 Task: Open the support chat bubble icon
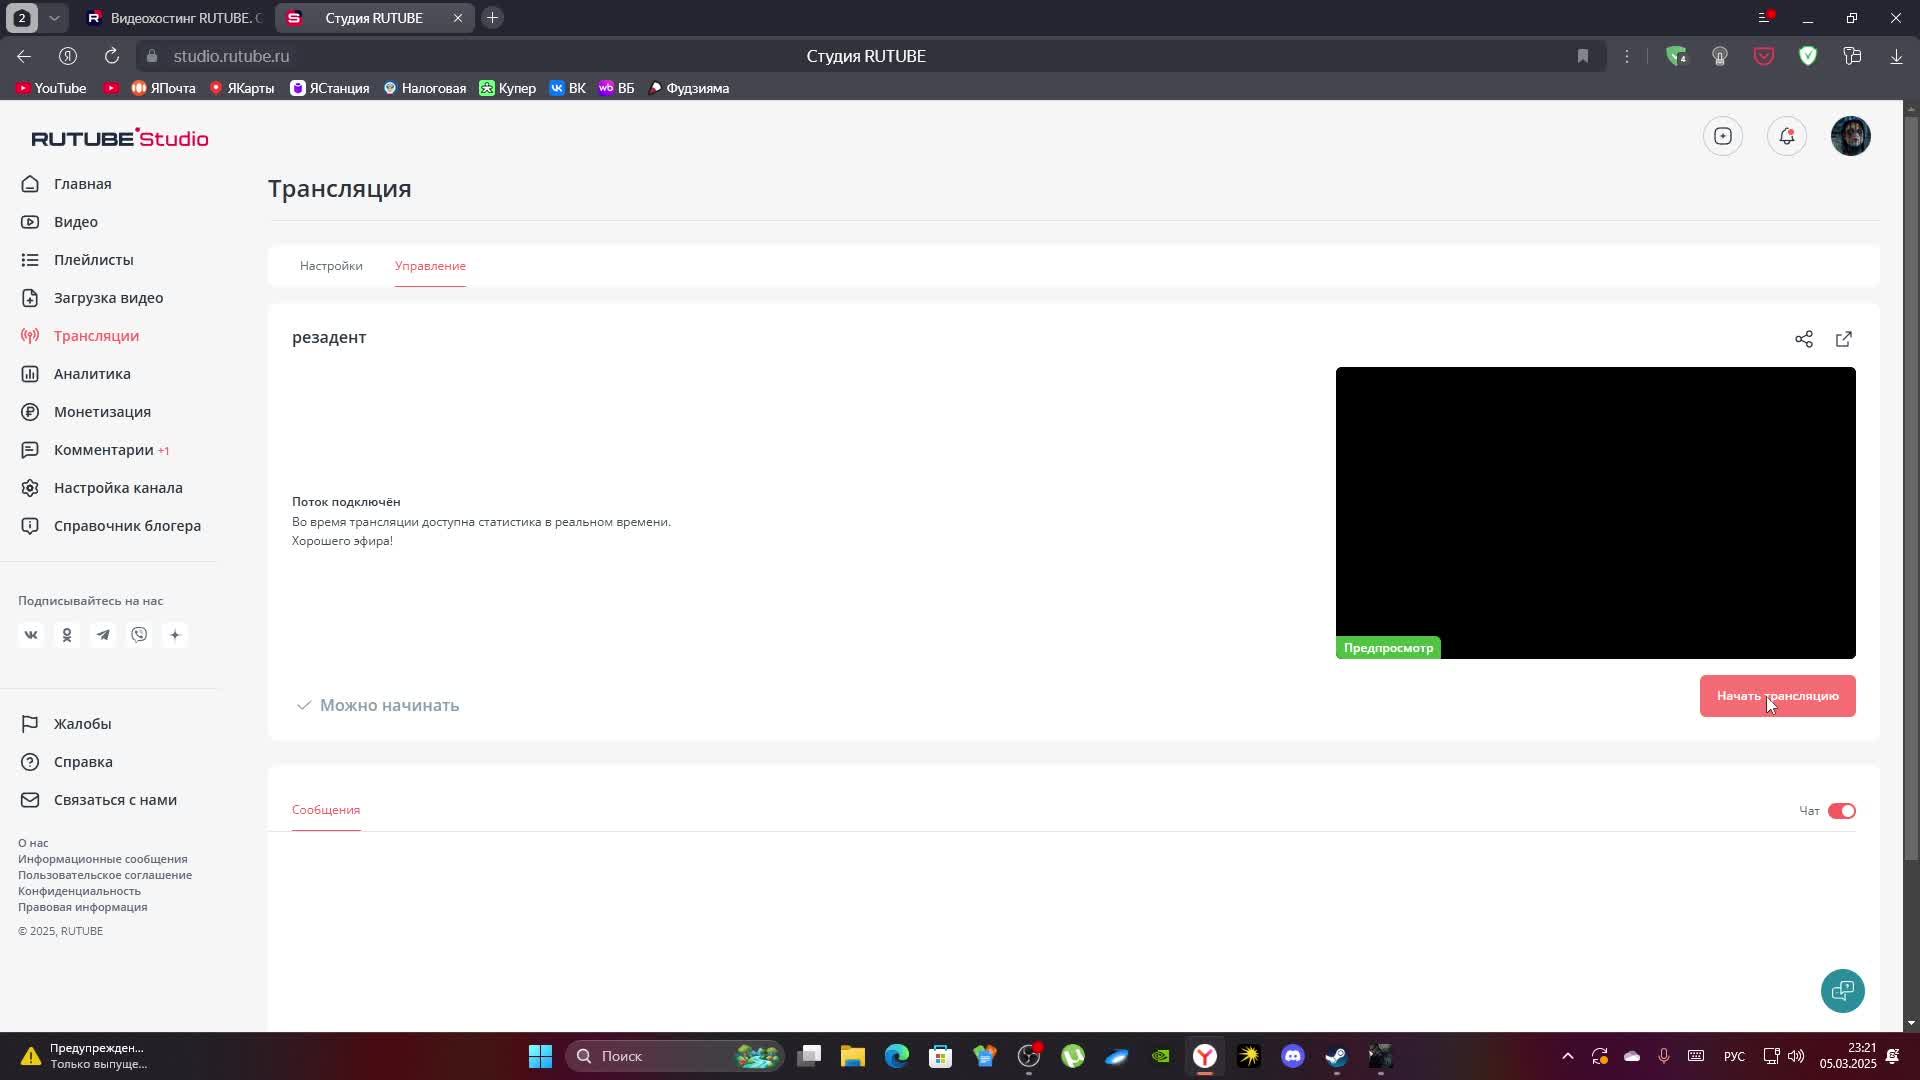click(1843, 990)
